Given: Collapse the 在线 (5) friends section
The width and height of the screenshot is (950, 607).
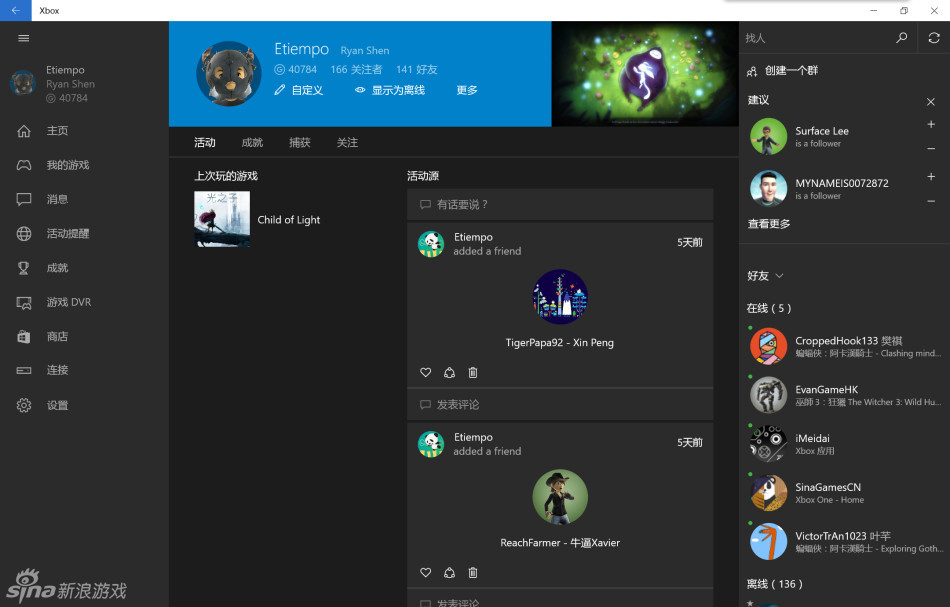Looking at the screenshot, I should (x=768, y=308).
